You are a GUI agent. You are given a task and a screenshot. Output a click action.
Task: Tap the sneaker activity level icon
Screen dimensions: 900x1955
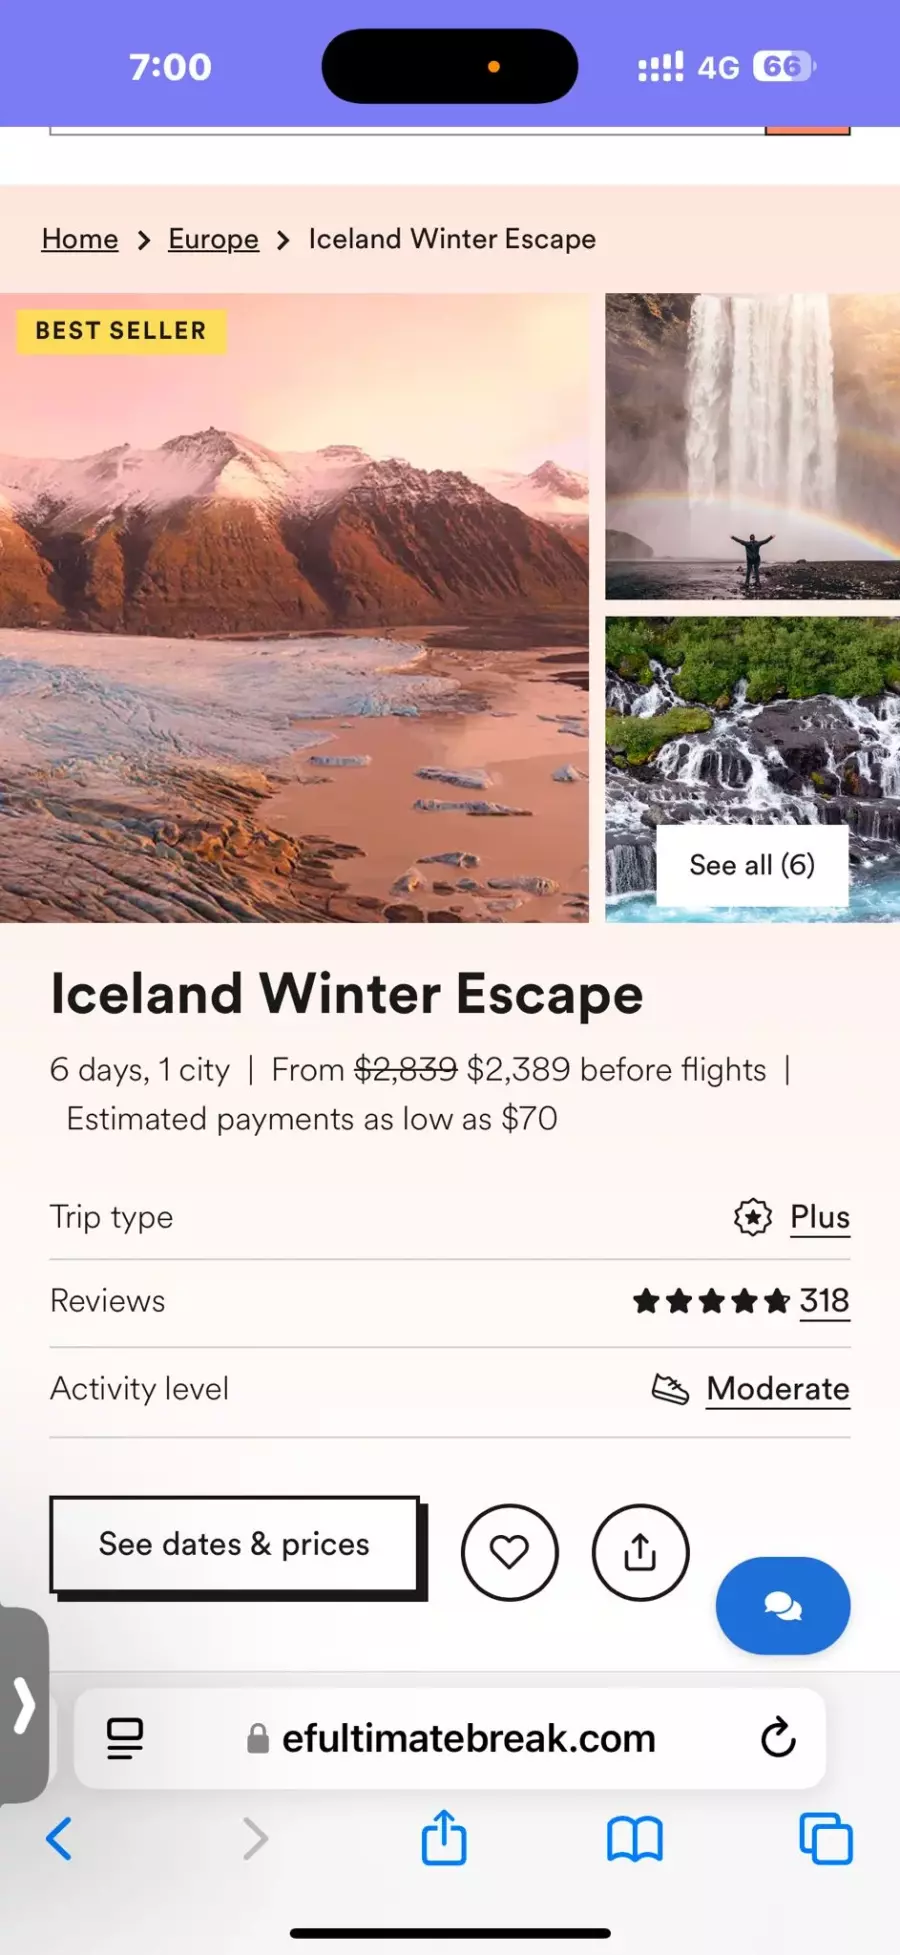click(x=670, y=1389)
